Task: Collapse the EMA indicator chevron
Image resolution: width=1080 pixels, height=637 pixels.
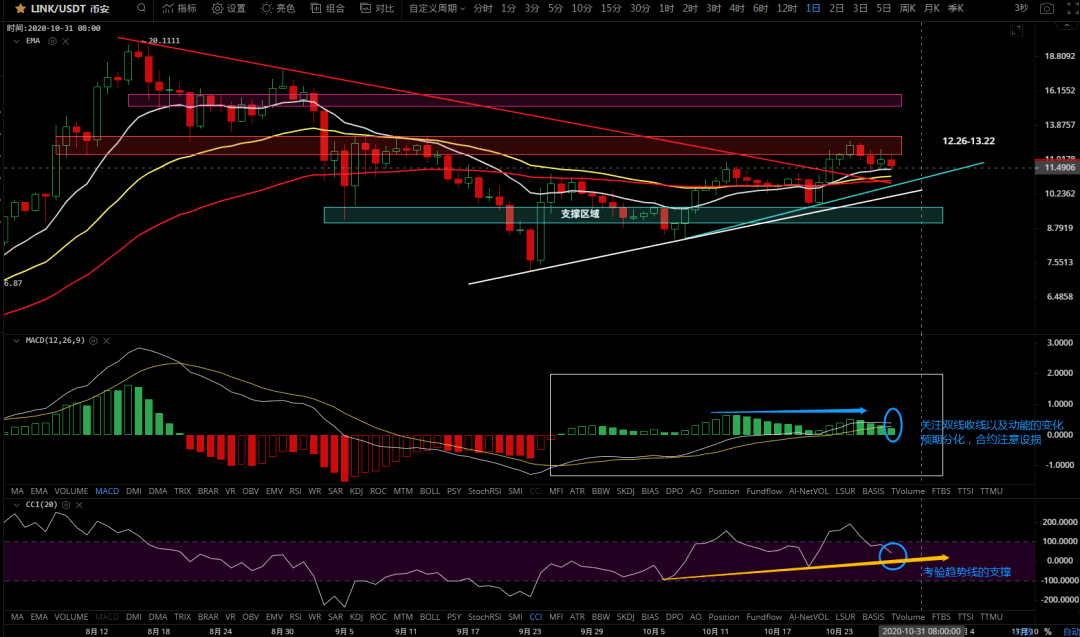Action: (16, 41)
